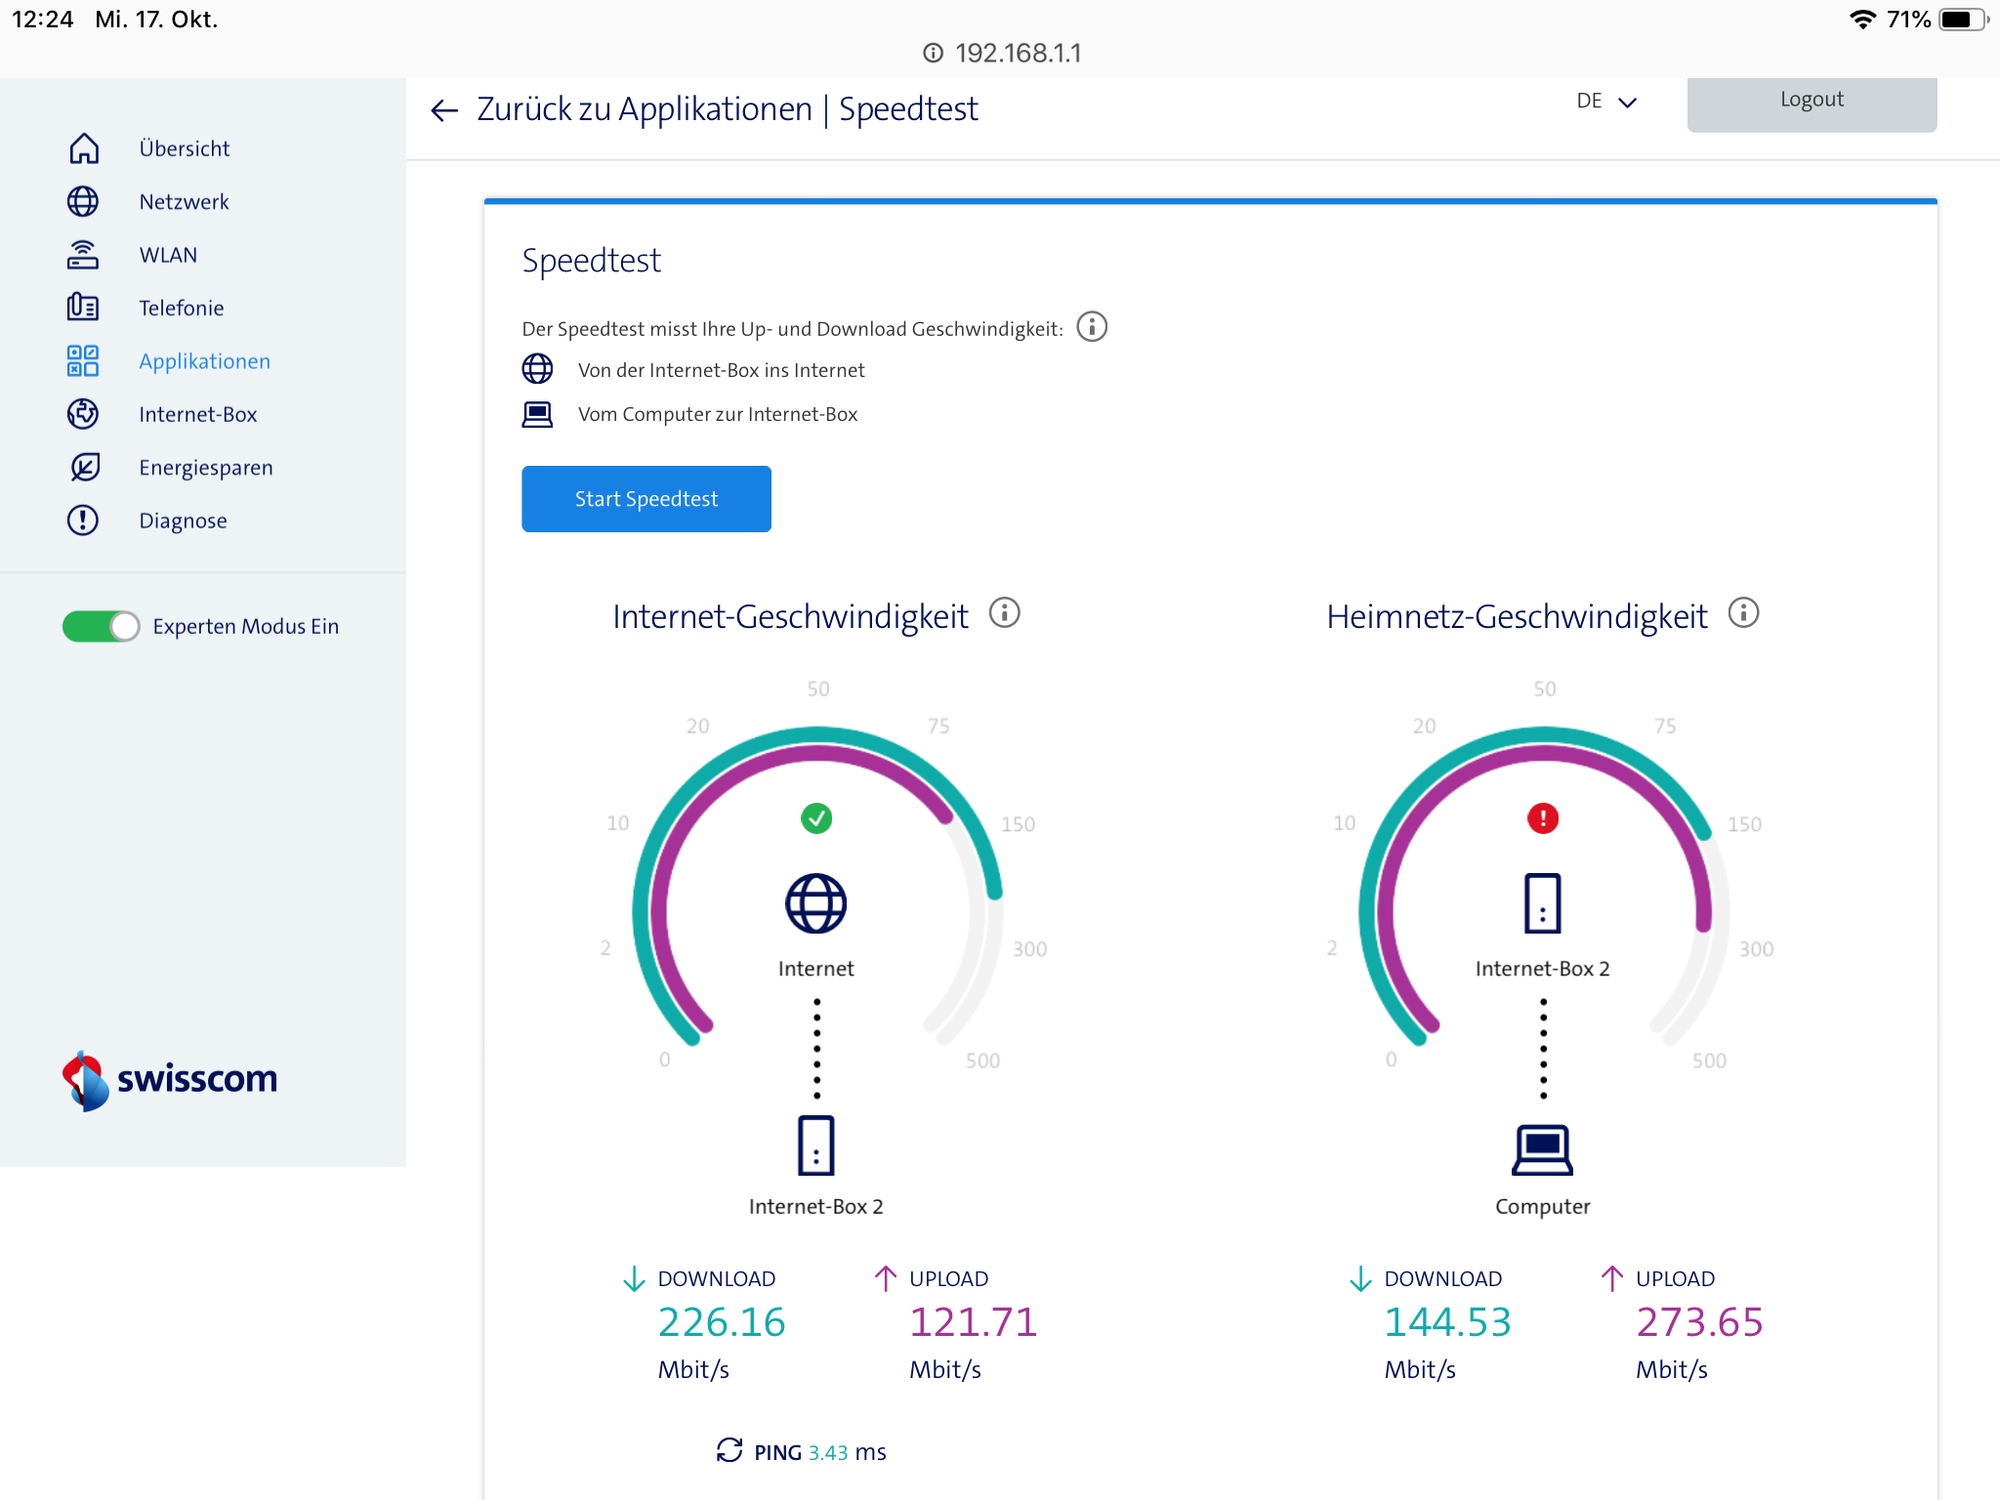This screenshot has width=2000, height=1500.
Task: Click the Swisscom logo
Action: pos(170,1080)
